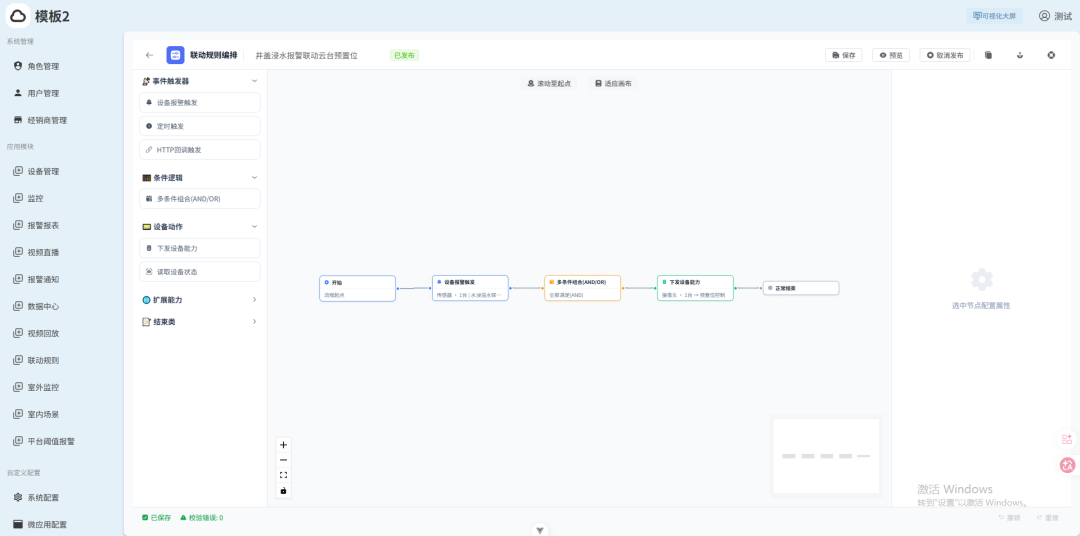Click the 校验错误: 0 warning indicator
The image size is (1080, 536).
pyautogui.click(x=202, y=517)
